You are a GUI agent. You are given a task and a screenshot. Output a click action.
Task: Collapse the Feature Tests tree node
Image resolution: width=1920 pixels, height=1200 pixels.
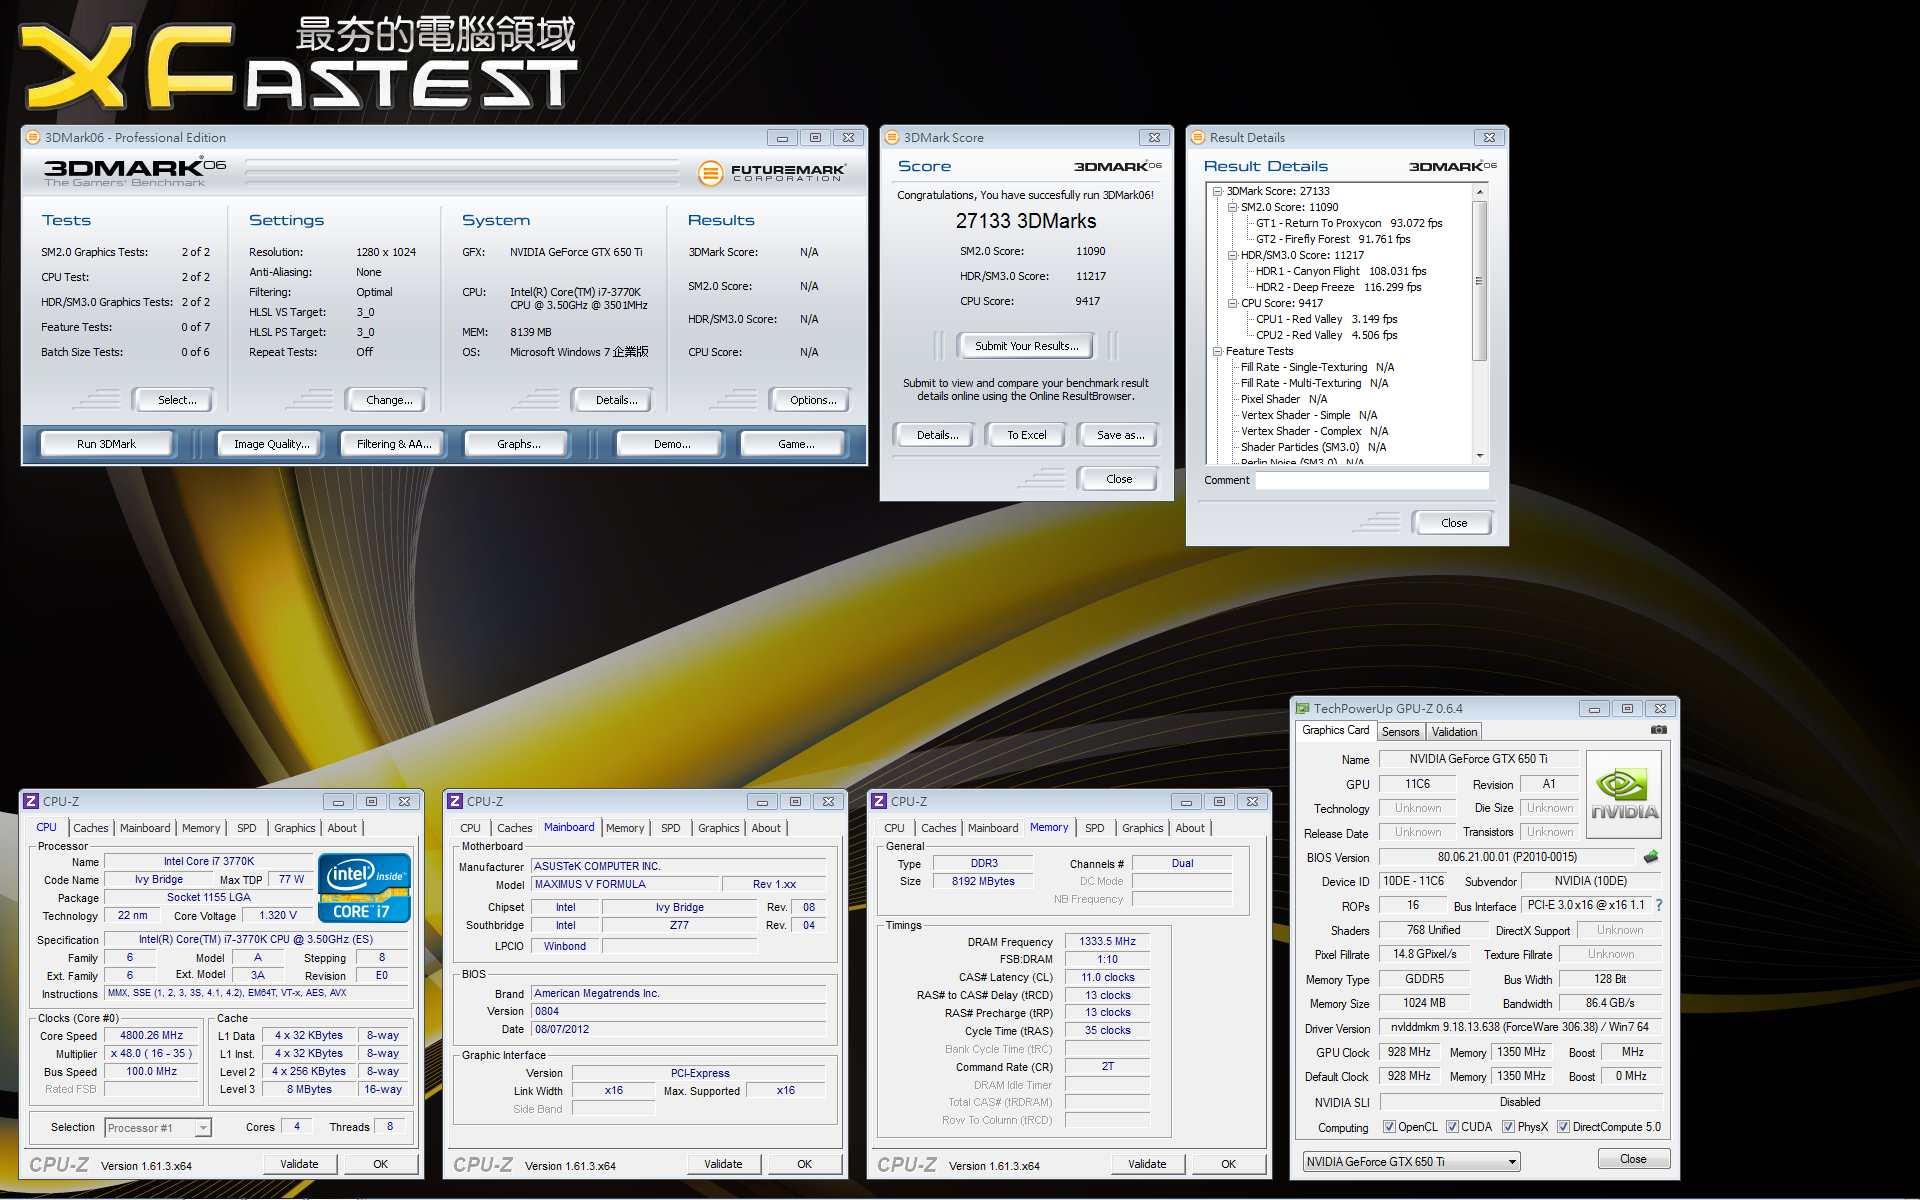(x=1218, y=351)
